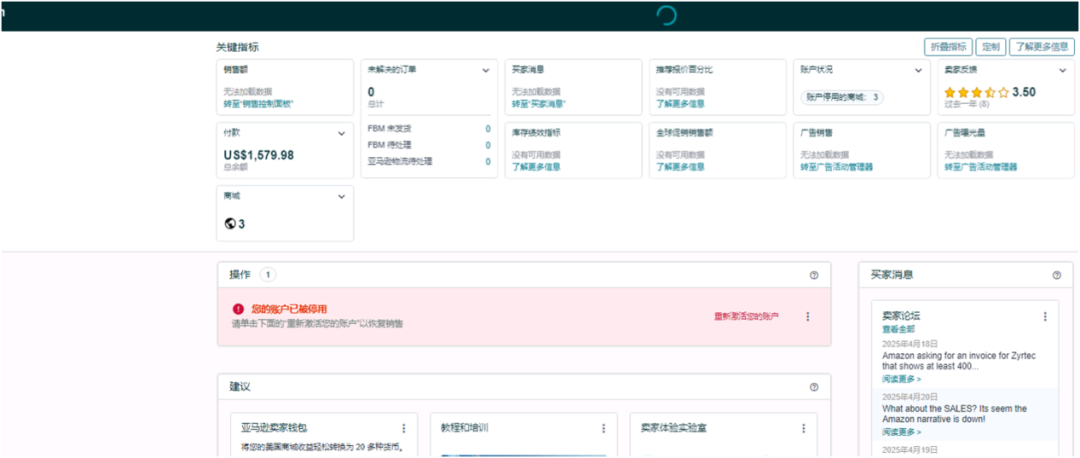Expand the 账户状况 card chevron
Viewport: 1080px width, 458px height.
(918, 70)
